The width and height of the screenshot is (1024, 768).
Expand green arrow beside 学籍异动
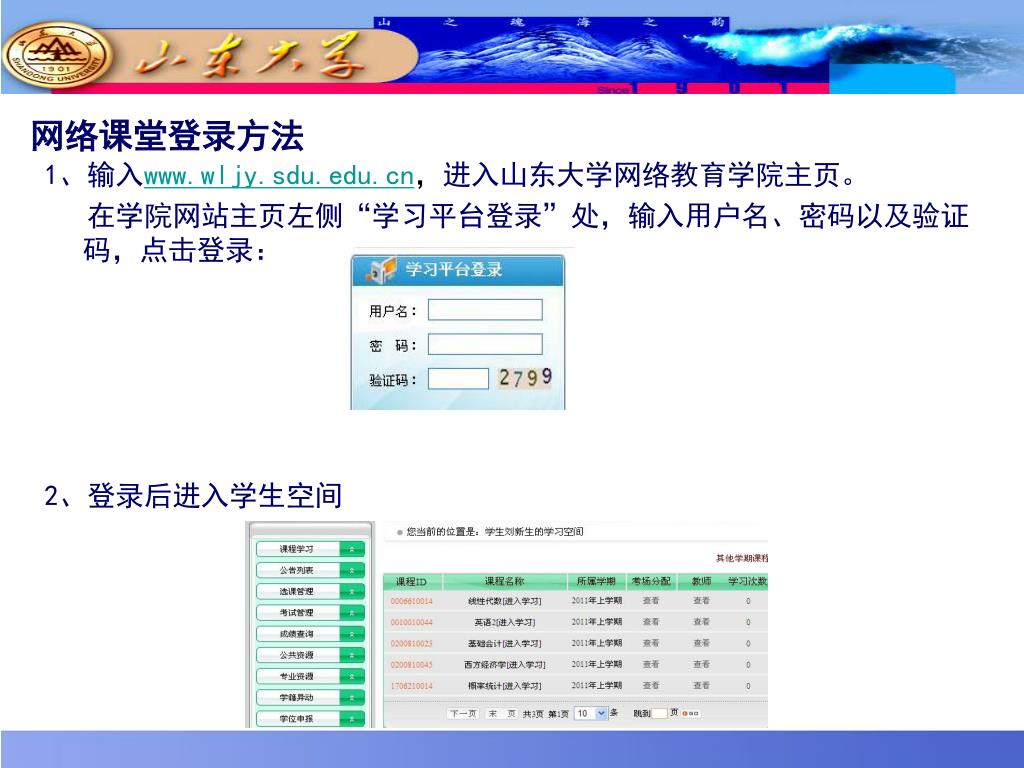coord(352,697)
